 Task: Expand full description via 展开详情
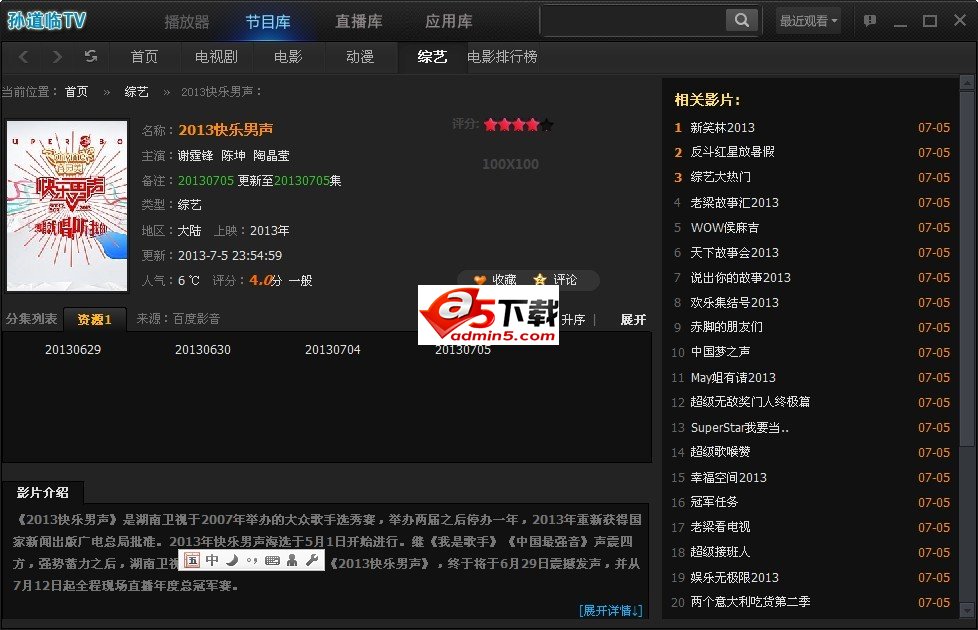tap(610, 610)
